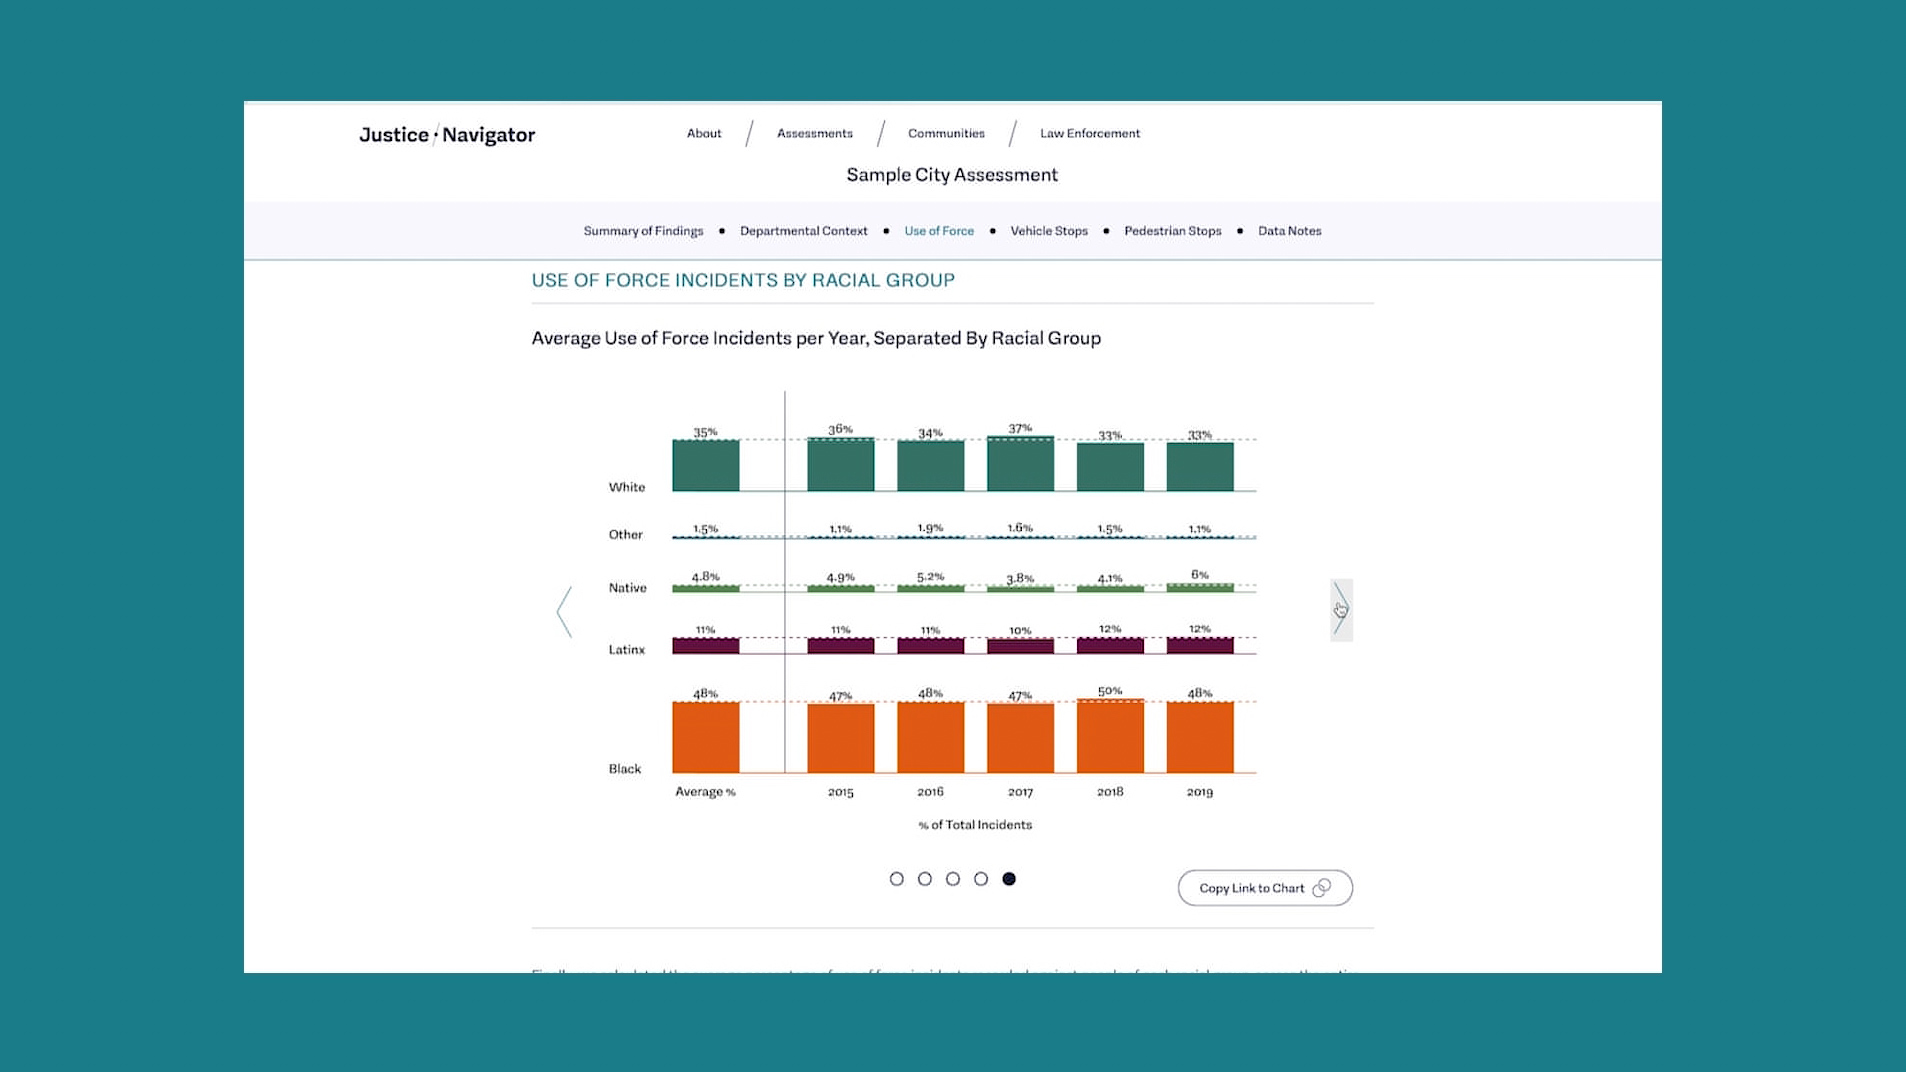Screen dimensions: 1906x1072
Task: Select the third carousel dot
Action: pos(952,879)
